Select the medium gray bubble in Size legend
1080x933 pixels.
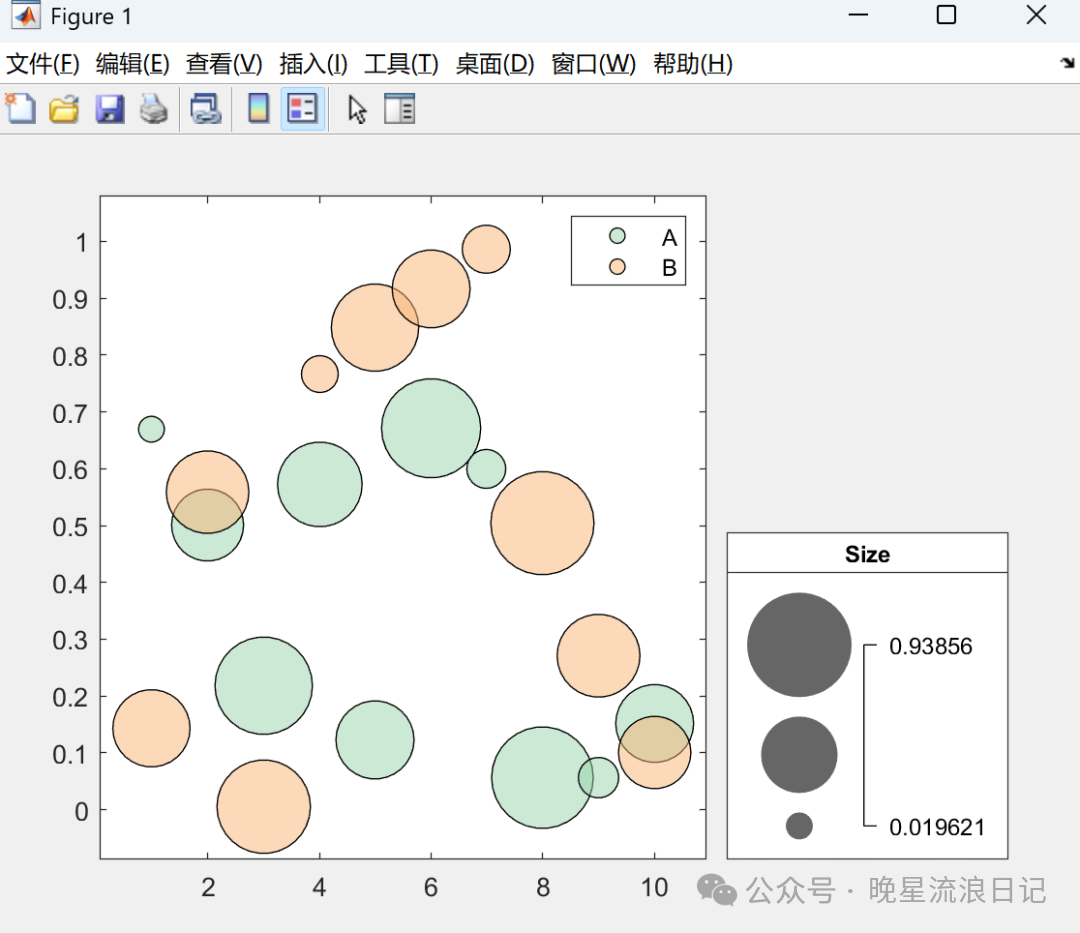point(799,755)
